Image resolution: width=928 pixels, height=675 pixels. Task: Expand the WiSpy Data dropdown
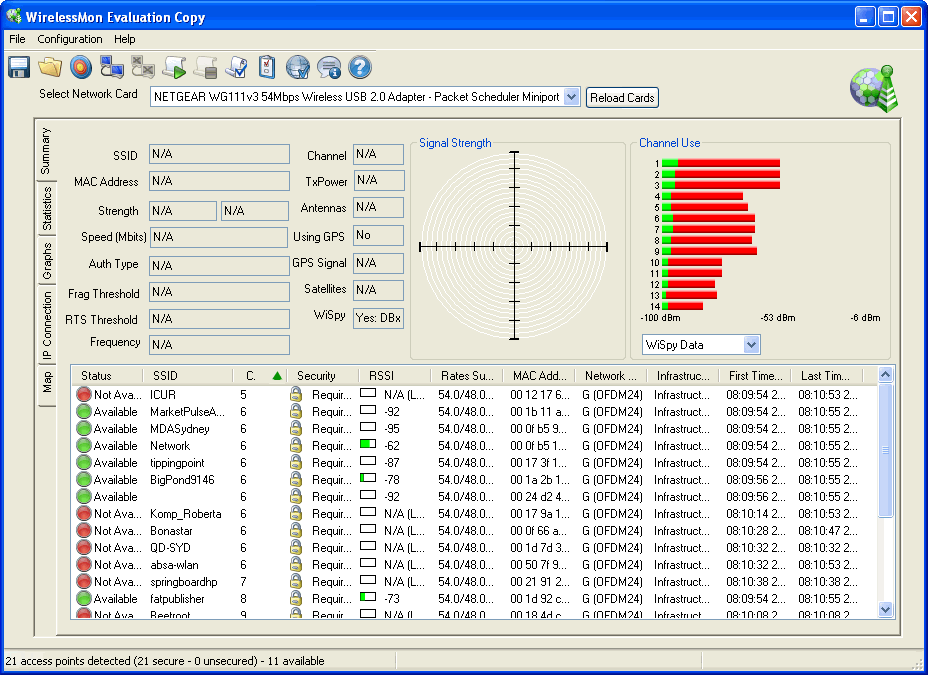coord(751,345)
